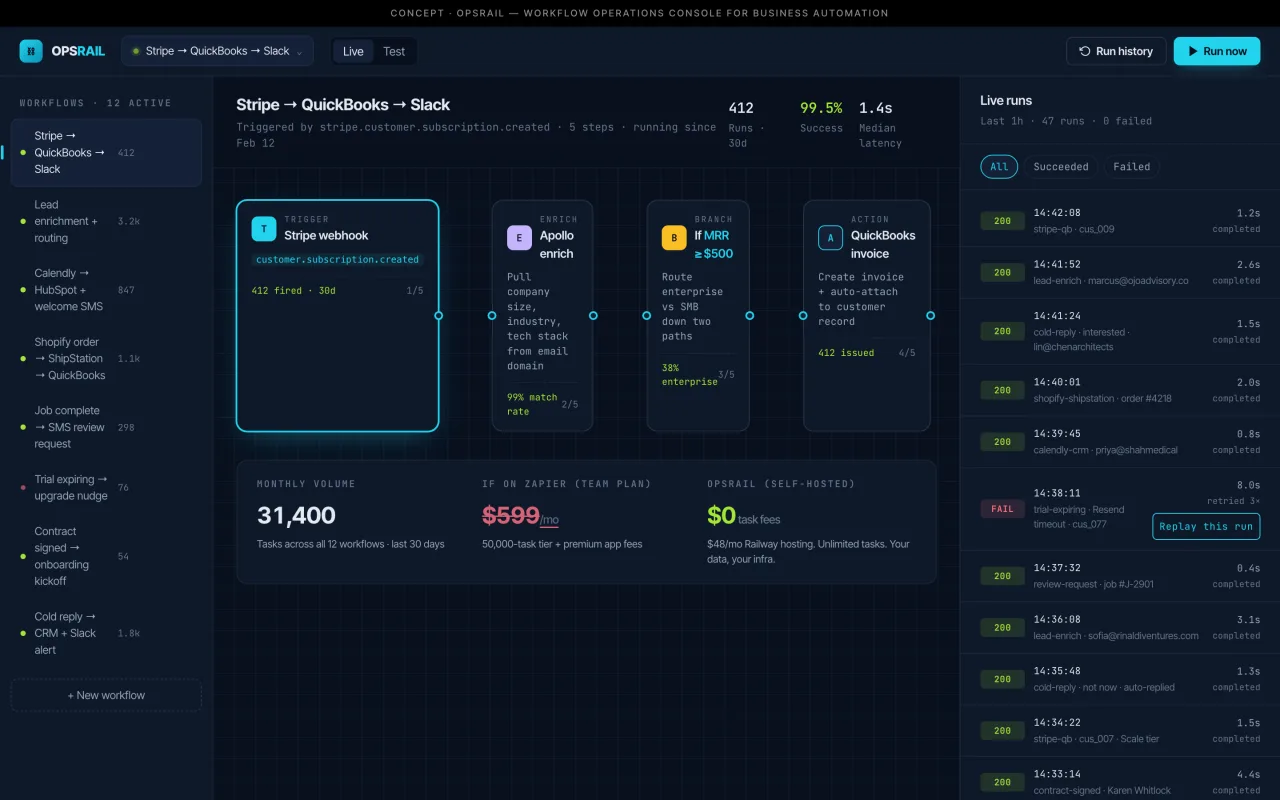Click the input connector on Apollo enrich node
This screenshot has height=800, width=1280.
pos(492,316)
